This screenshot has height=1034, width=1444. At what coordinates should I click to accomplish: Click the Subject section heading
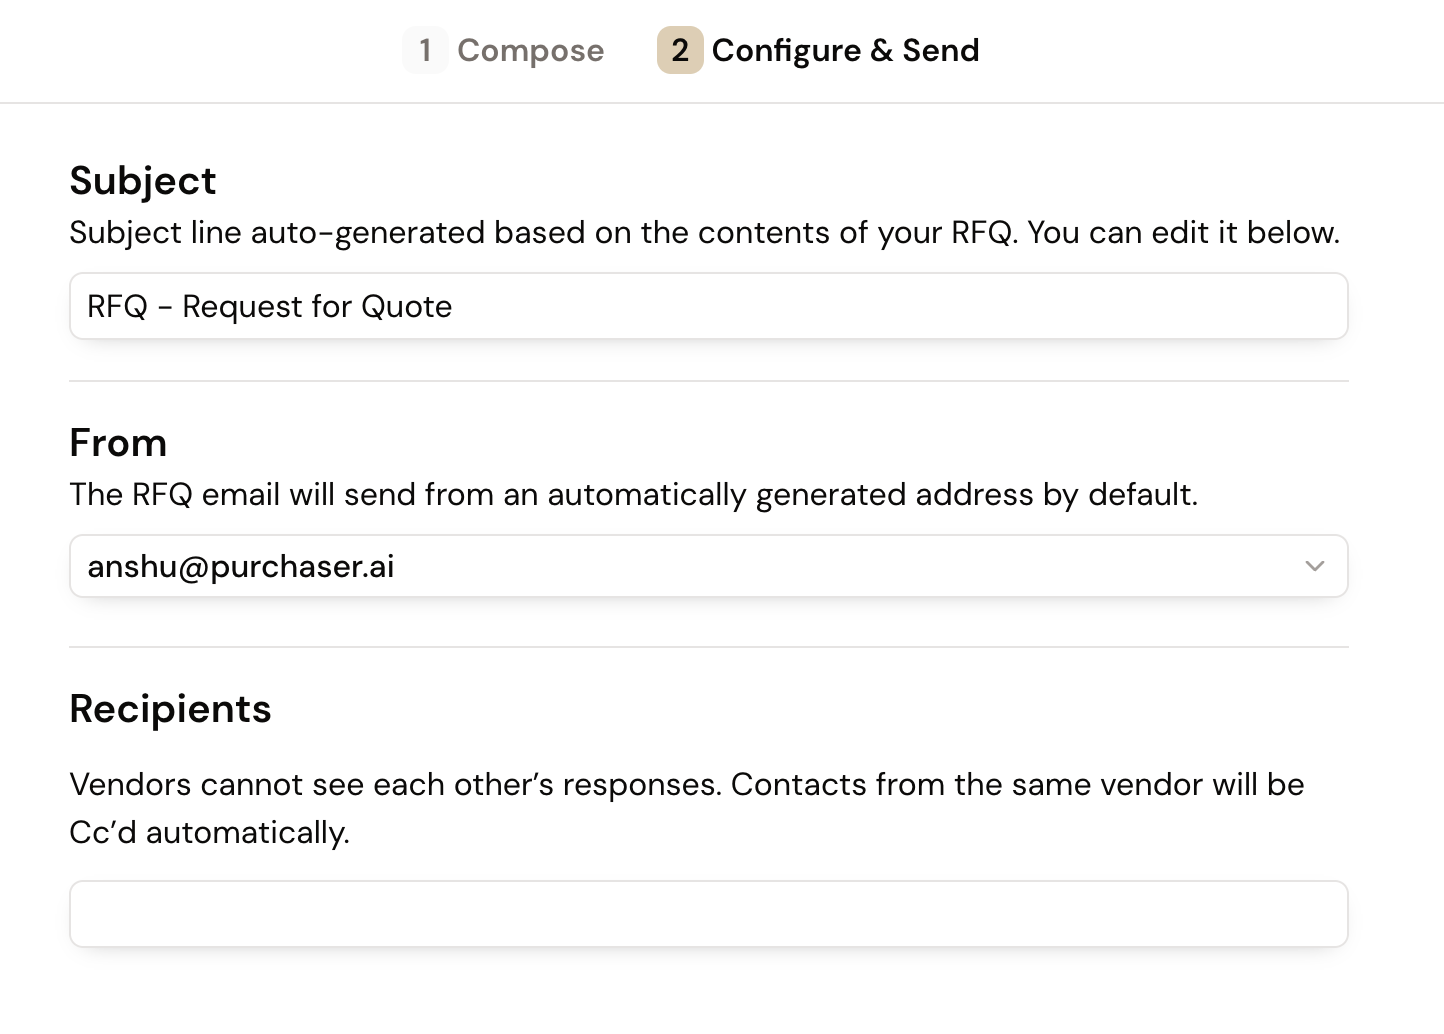143,181
